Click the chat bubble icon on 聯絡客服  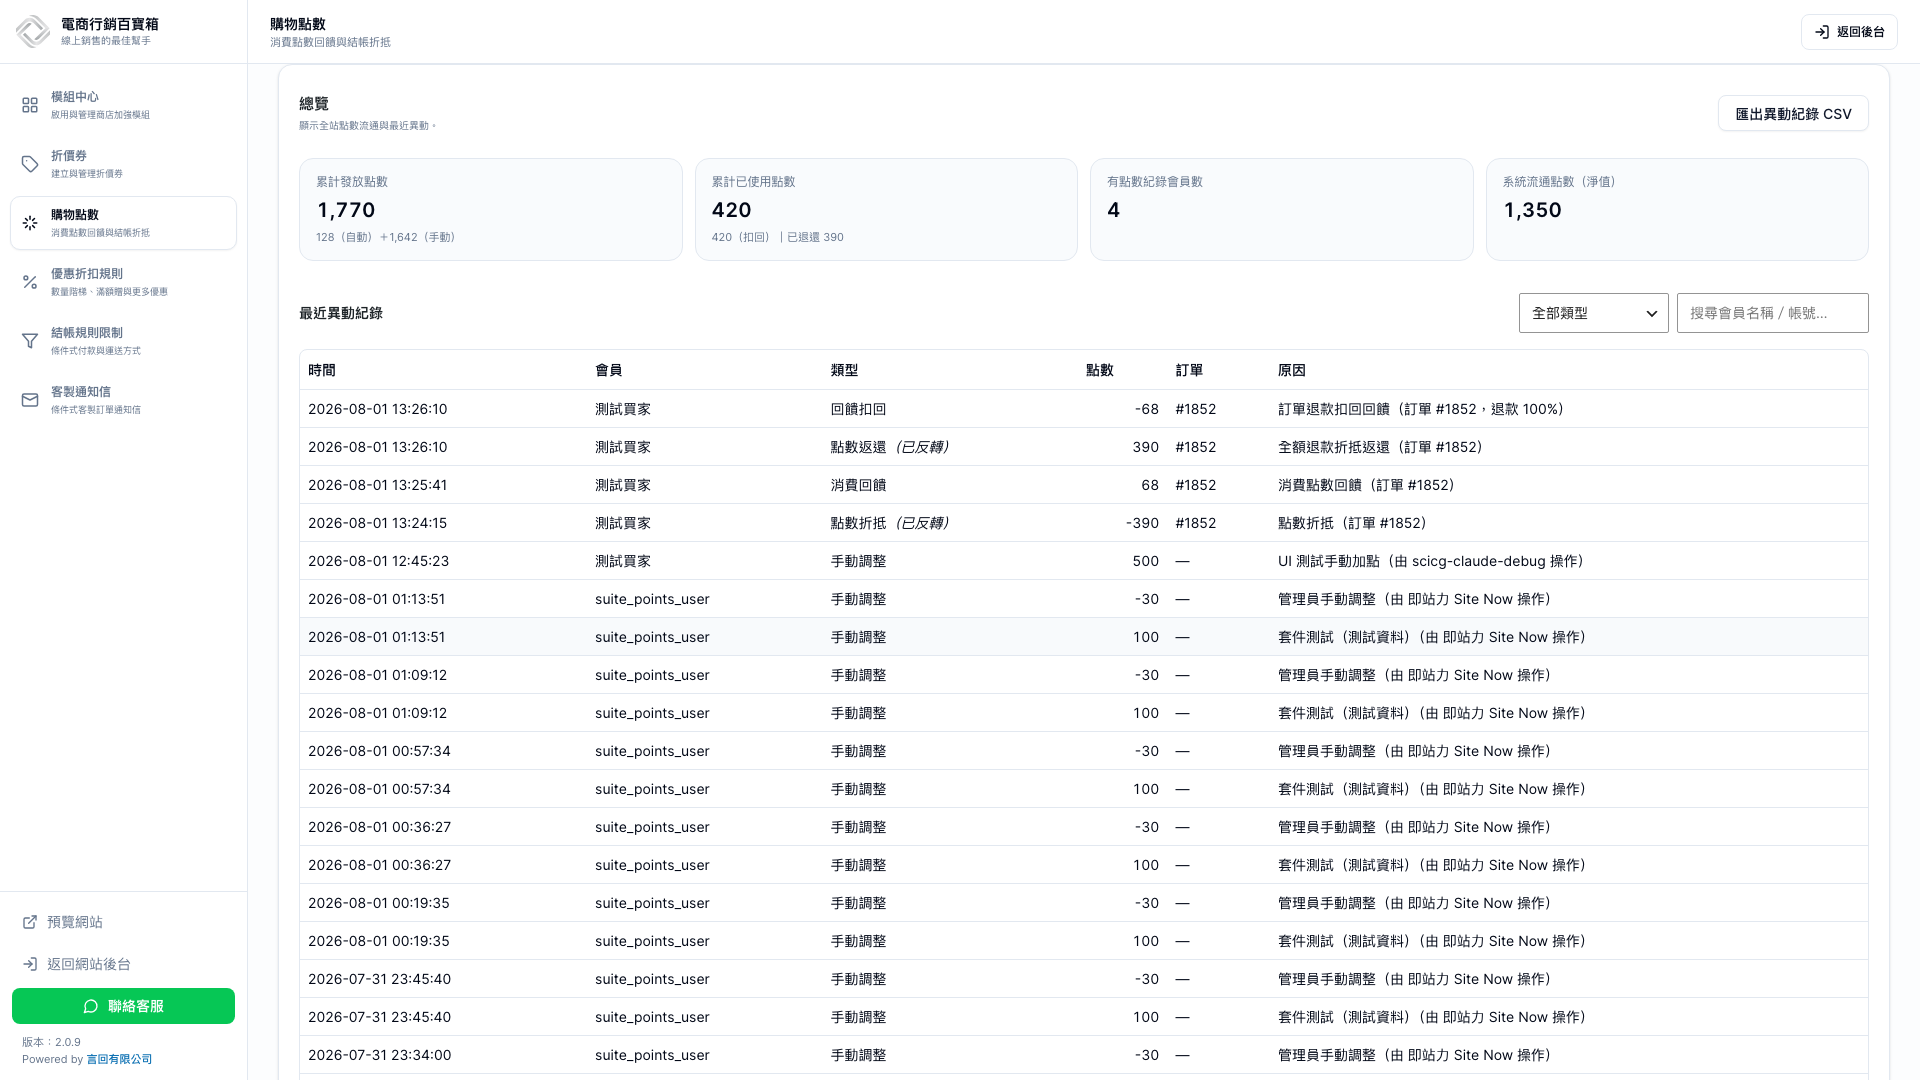tap(91, 1006)
